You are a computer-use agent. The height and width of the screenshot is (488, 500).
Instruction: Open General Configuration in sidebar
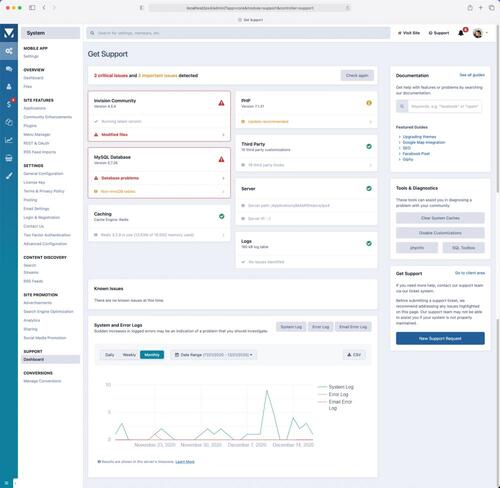(43, 174)
